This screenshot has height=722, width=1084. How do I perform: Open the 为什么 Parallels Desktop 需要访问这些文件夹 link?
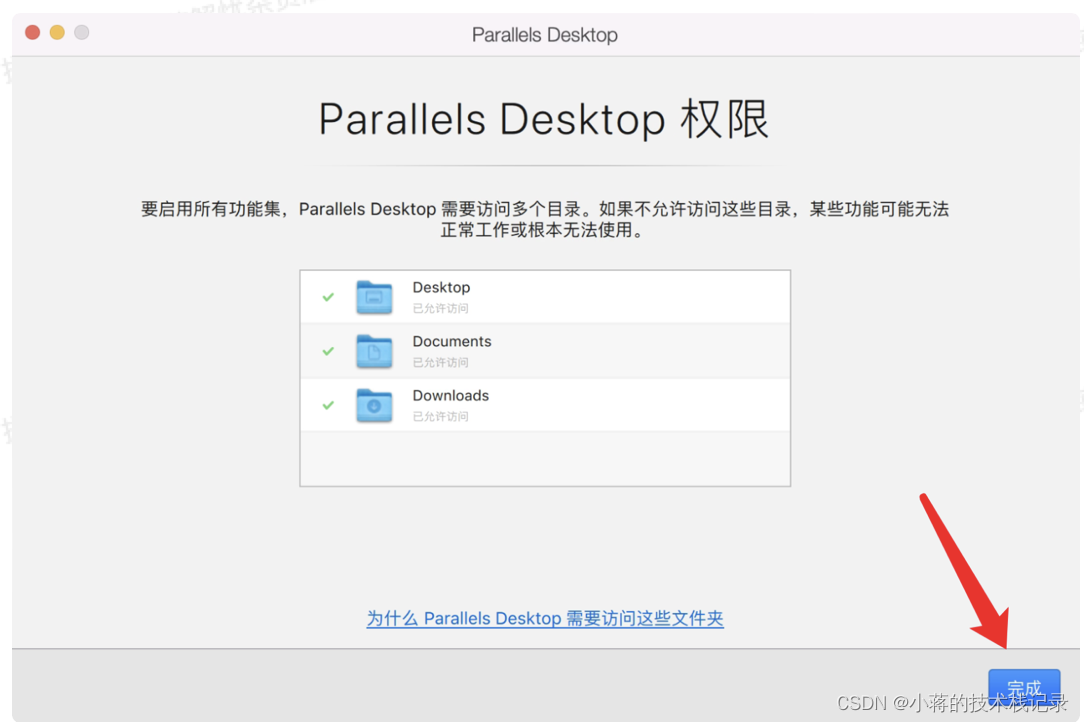point(545,618)
